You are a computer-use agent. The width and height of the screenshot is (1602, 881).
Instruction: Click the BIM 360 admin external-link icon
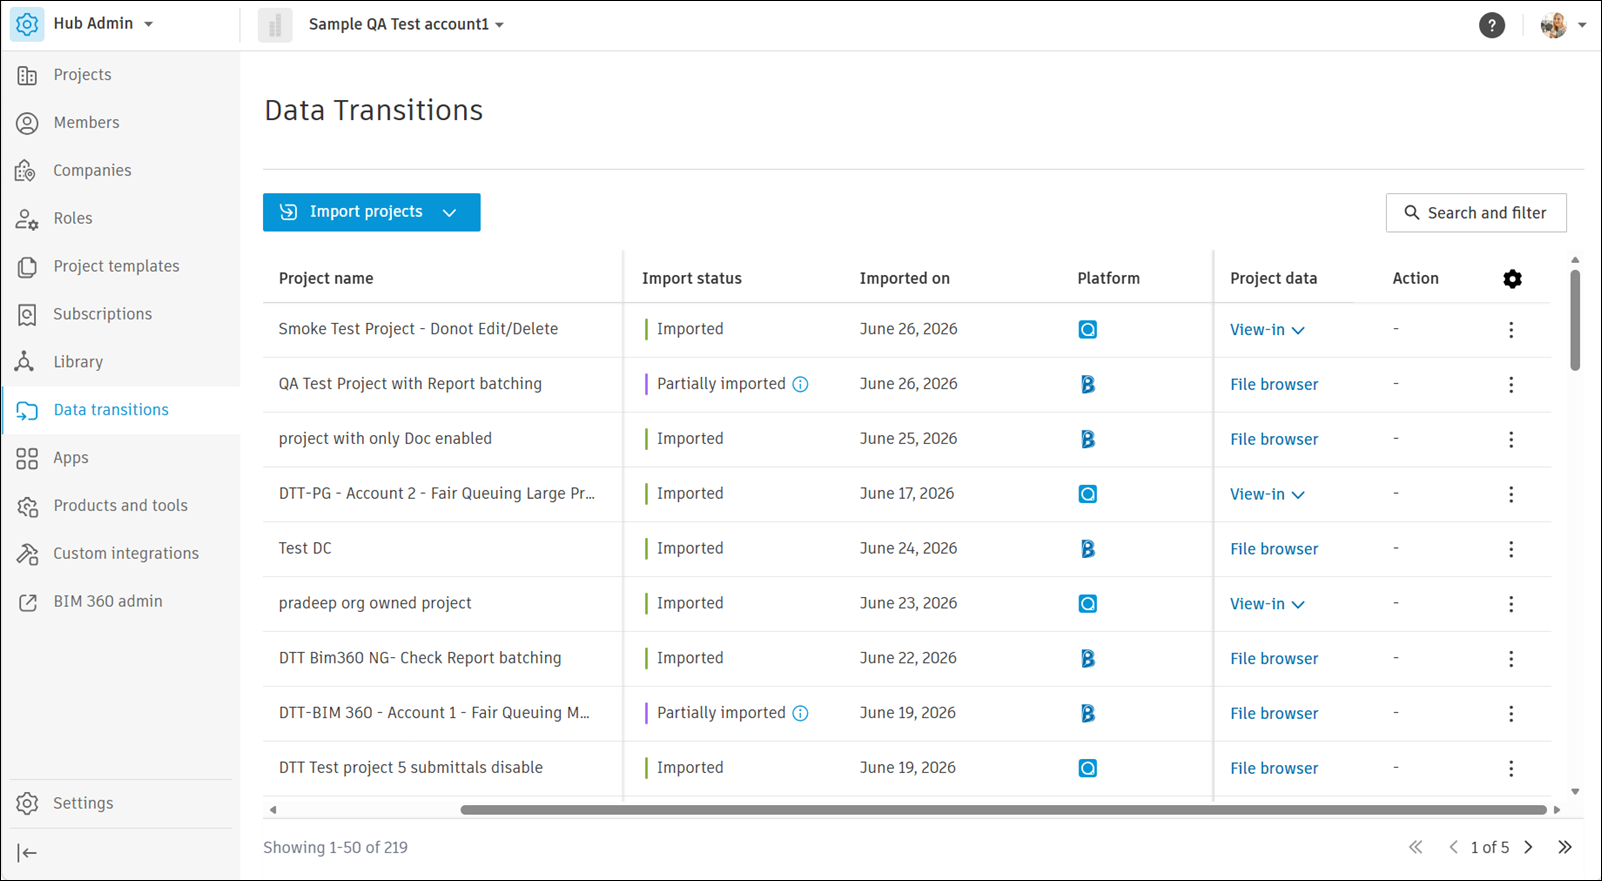(27, 602)
